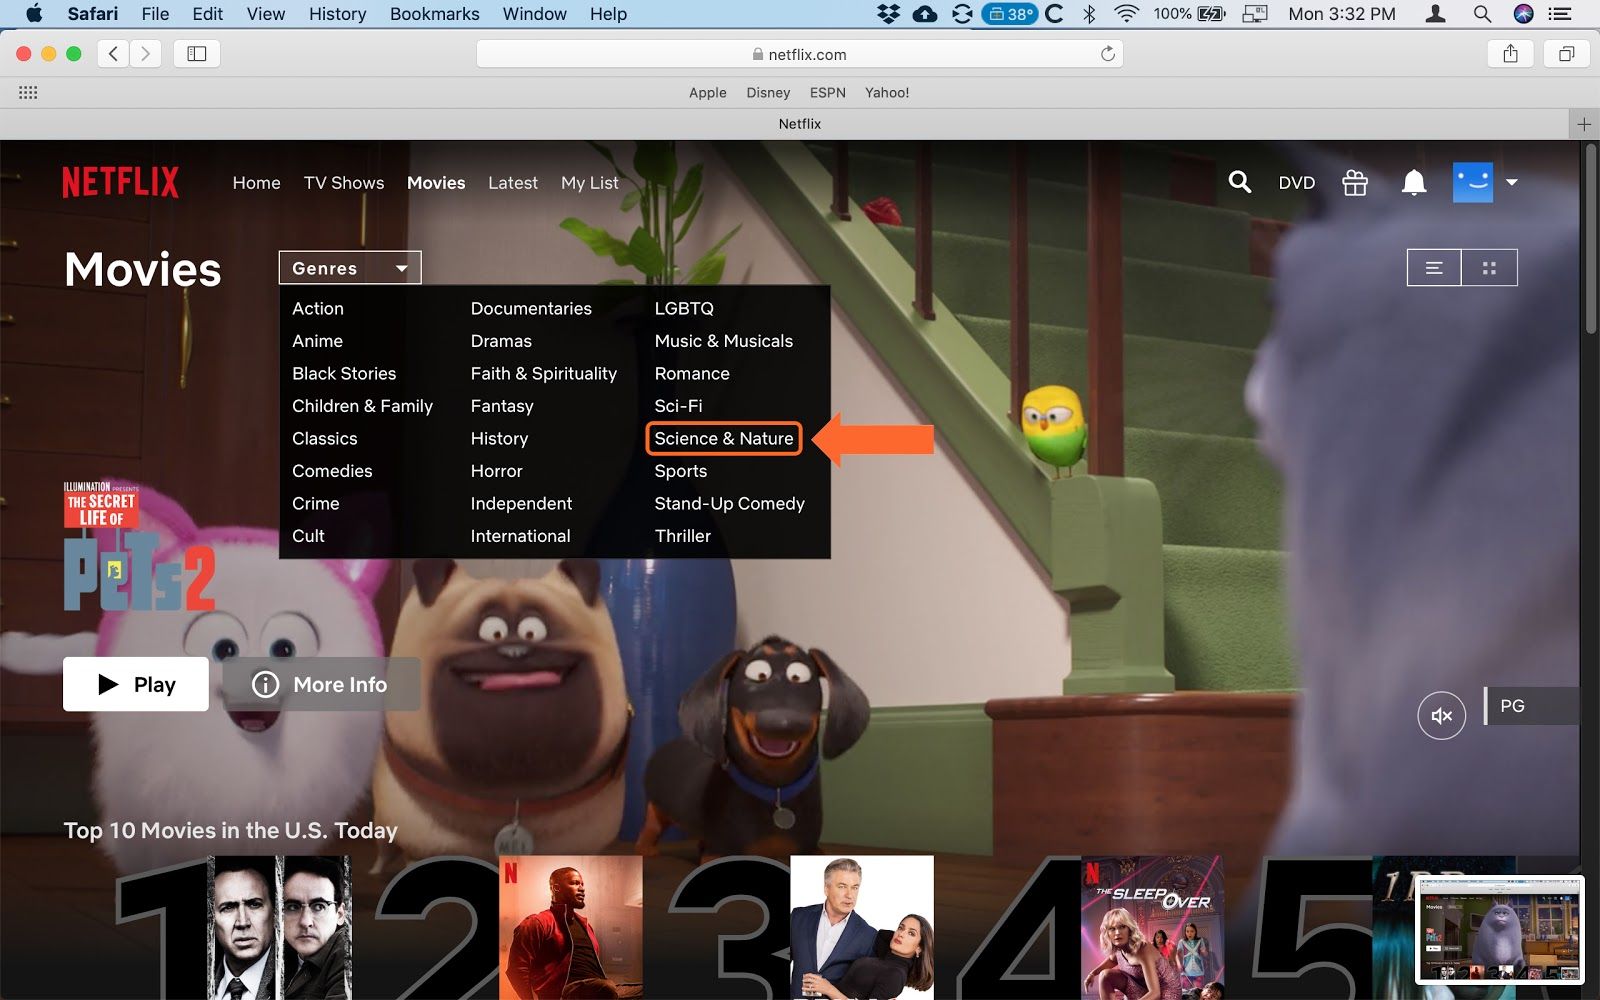This screenshot has width=1600, height=1000.
Task: Open the number 3 top movie thumbnail
Action: (x=861, y=927)
